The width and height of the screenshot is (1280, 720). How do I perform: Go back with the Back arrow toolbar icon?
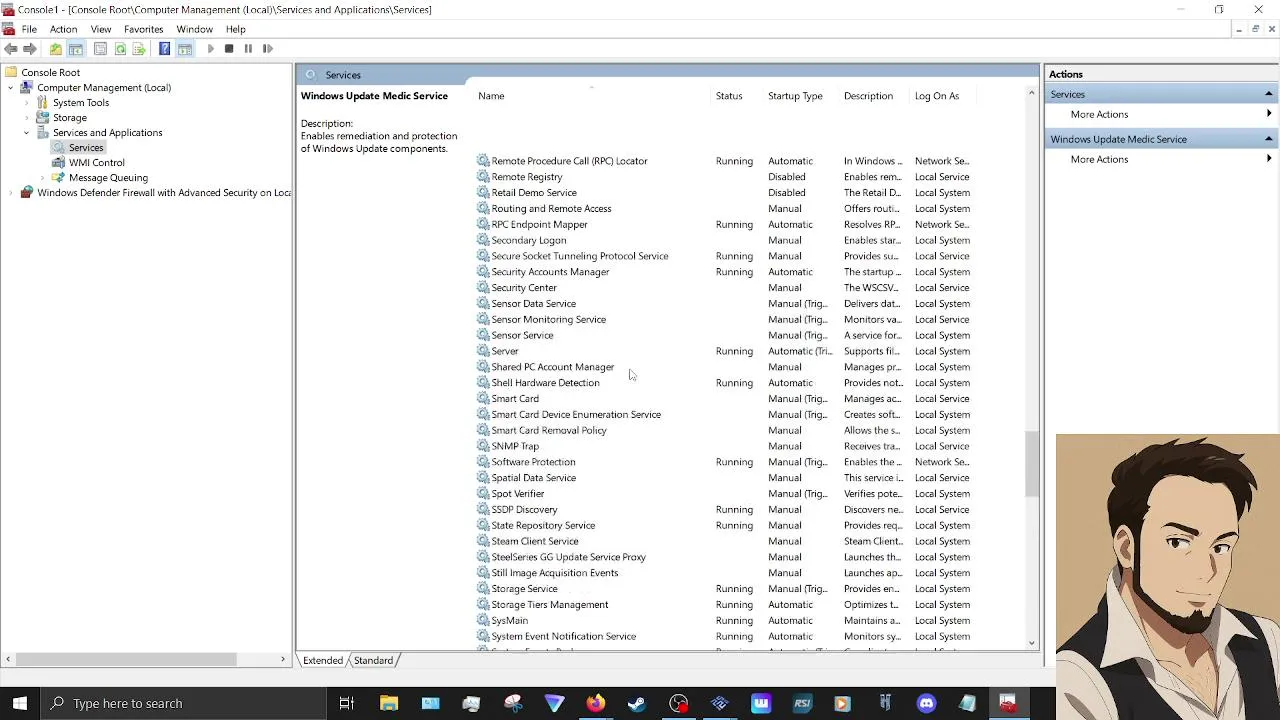(x=10, y=48)
